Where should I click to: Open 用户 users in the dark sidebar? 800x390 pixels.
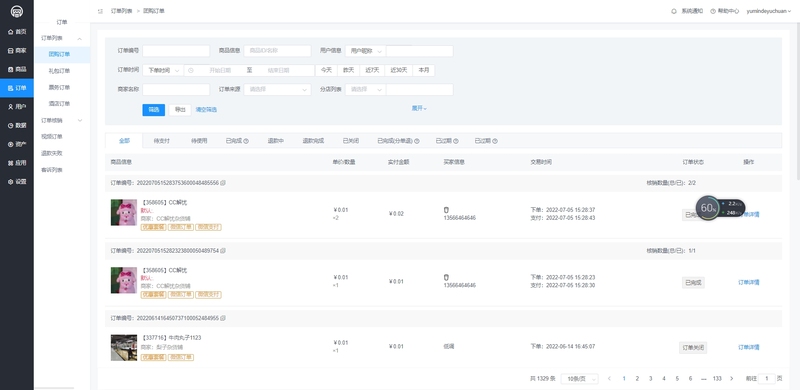(17, 107)
